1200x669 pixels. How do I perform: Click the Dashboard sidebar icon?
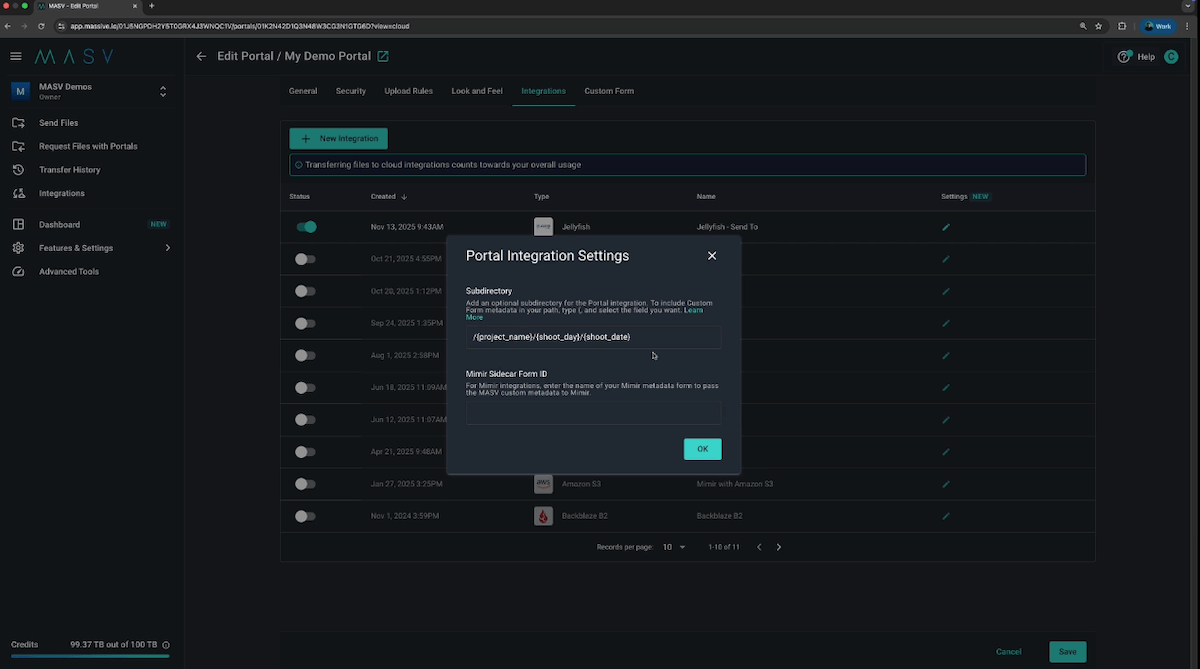17,224
